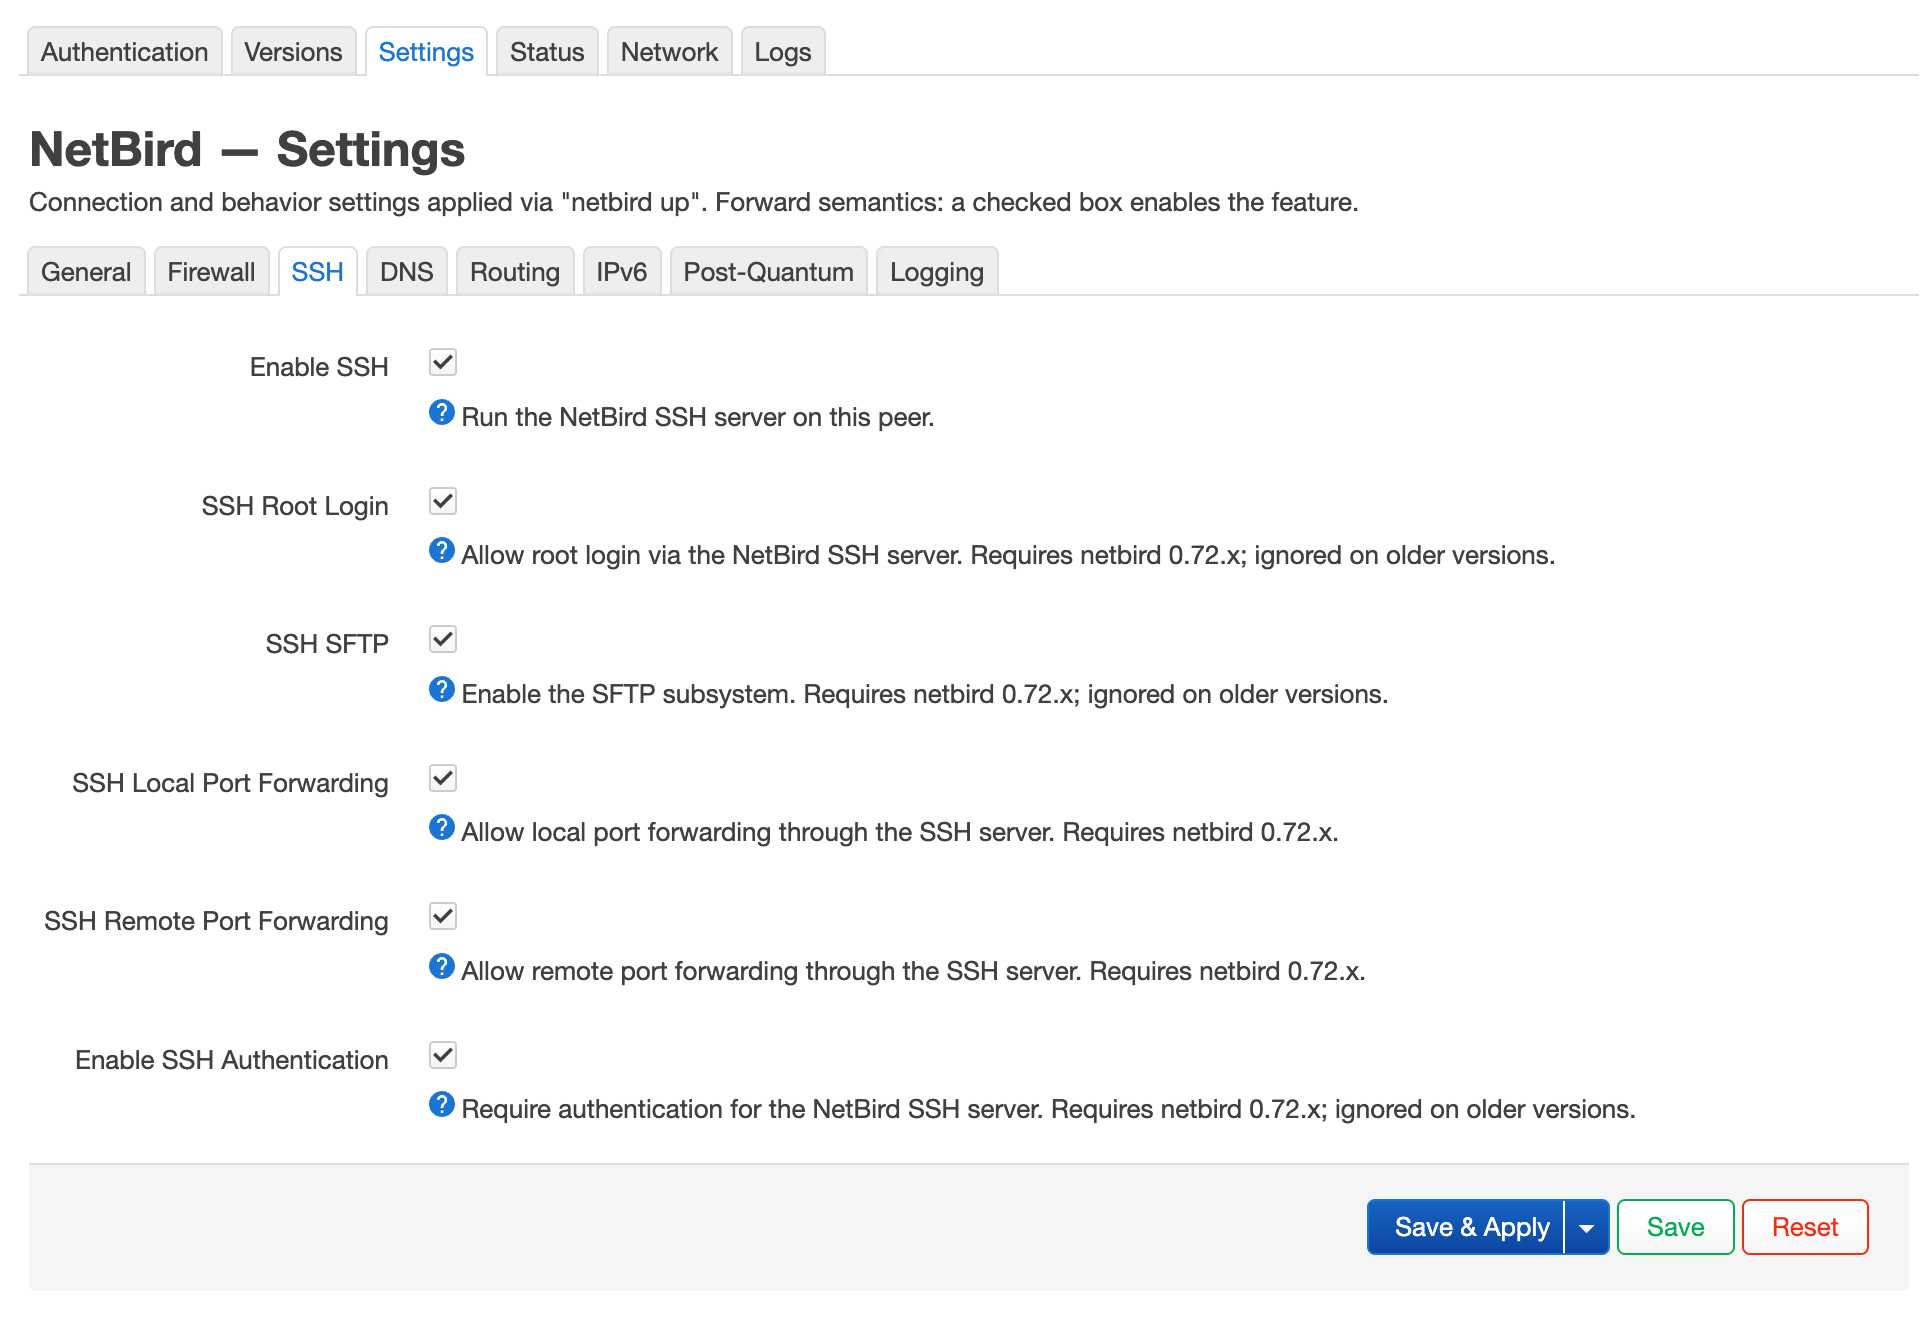Image resolution: width=1930 pixels, height=1344 pixels.
Task: Open the Save & Apply dropdown arrow
Action: pos(1587,1227)
